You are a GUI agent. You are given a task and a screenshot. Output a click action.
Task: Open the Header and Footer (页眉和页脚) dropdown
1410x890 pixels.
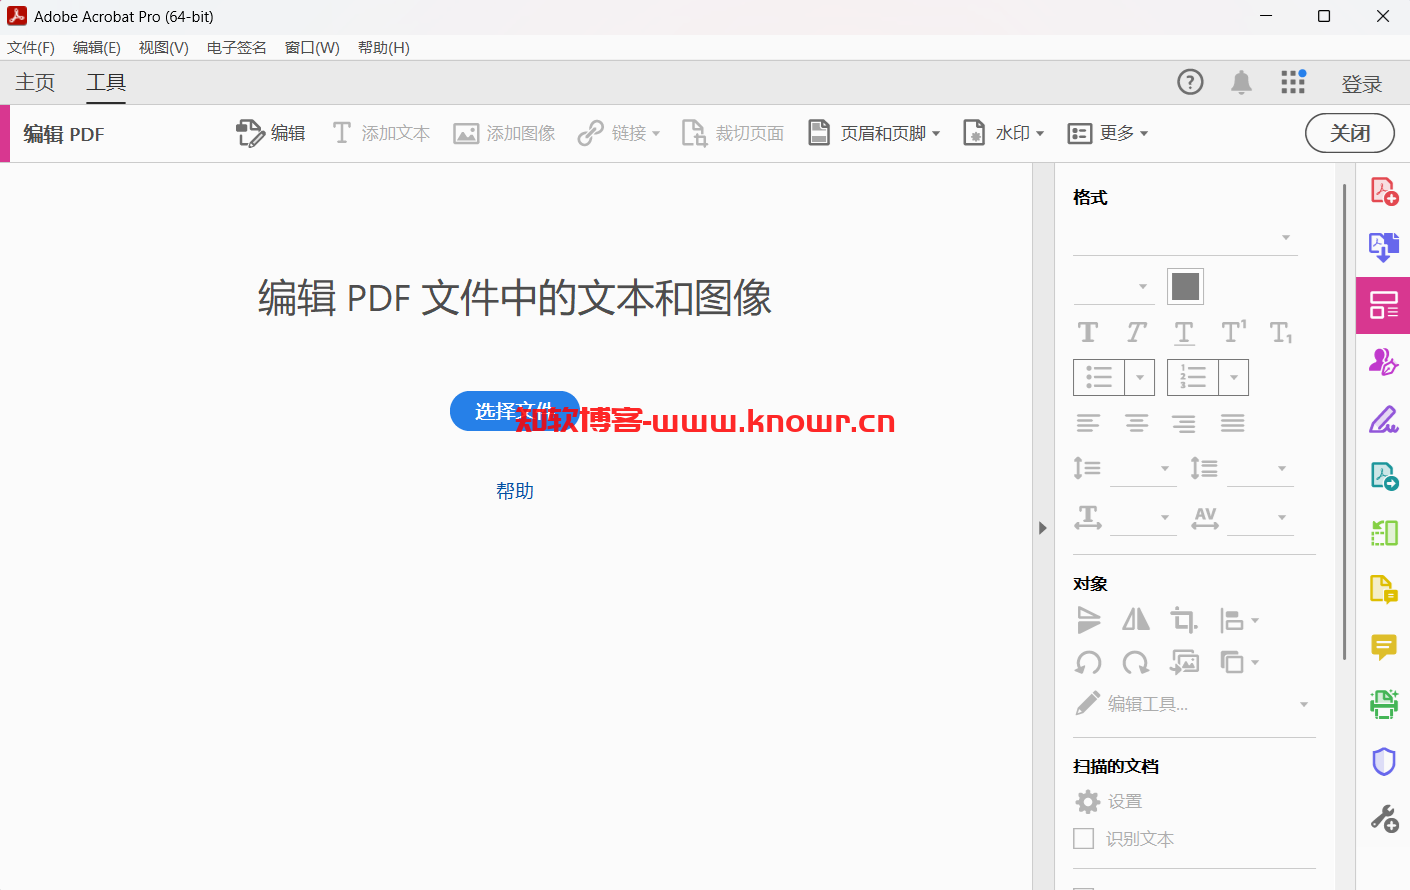[874, 133]
